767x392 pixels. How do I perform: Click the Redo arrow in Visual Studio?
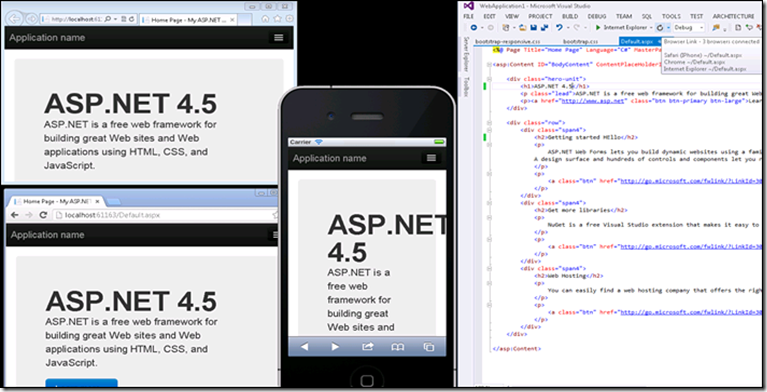577,28
